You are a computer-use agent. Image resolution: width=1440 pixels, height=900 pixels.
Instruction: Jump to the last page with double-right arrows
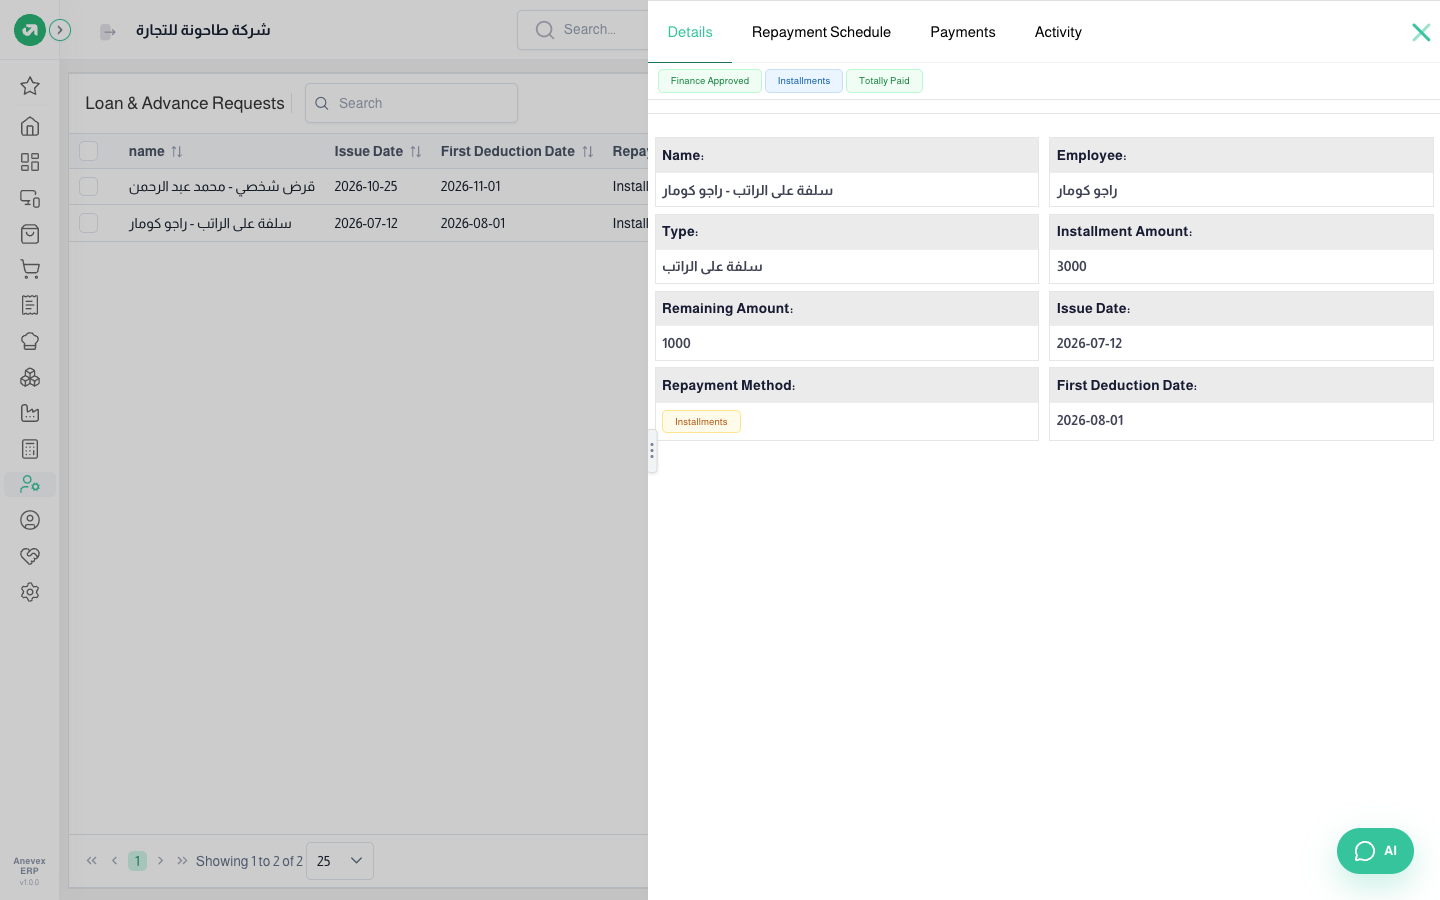click(x=182, y=861)
